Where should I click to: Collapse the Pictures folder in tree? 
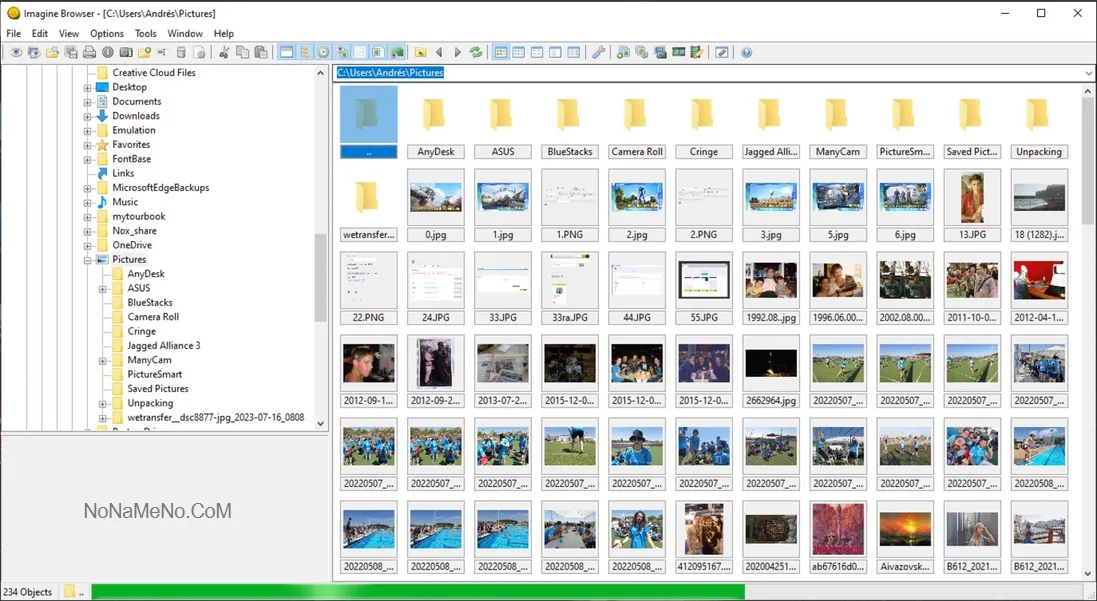(x=87, y=260)
